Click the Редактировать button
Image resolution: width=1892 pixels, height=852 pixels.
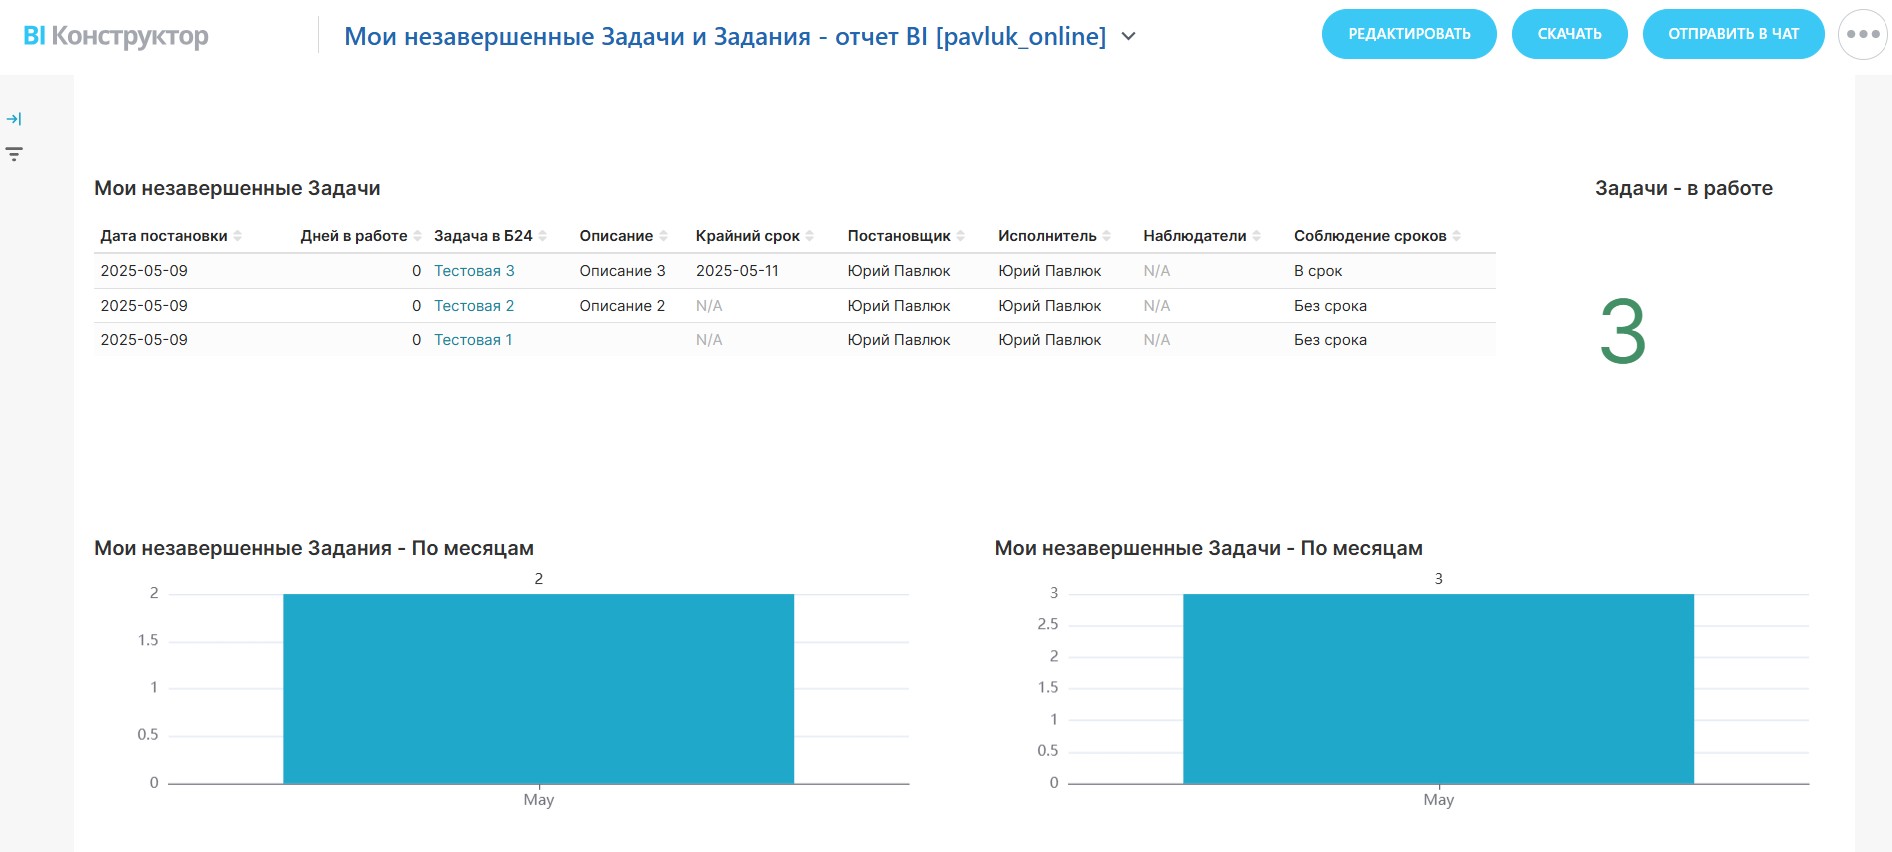(1408, 34)
